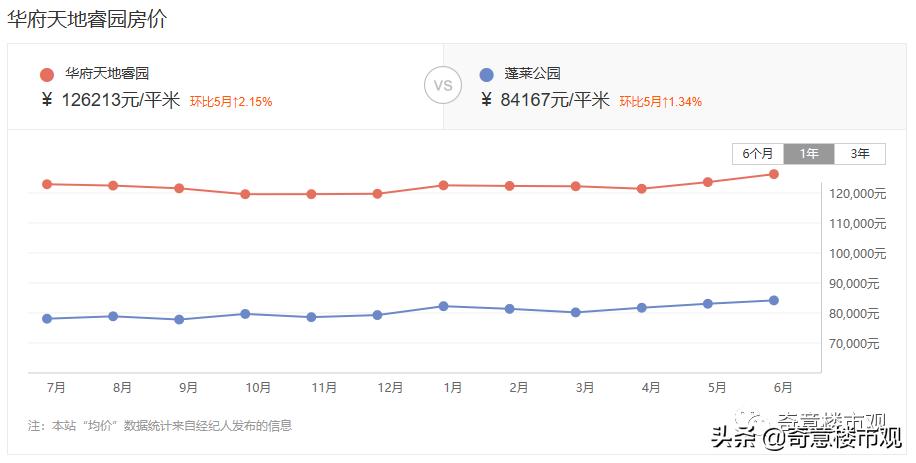
Task: Click the VS comparison circle icon
Action: tap(443, 85)
